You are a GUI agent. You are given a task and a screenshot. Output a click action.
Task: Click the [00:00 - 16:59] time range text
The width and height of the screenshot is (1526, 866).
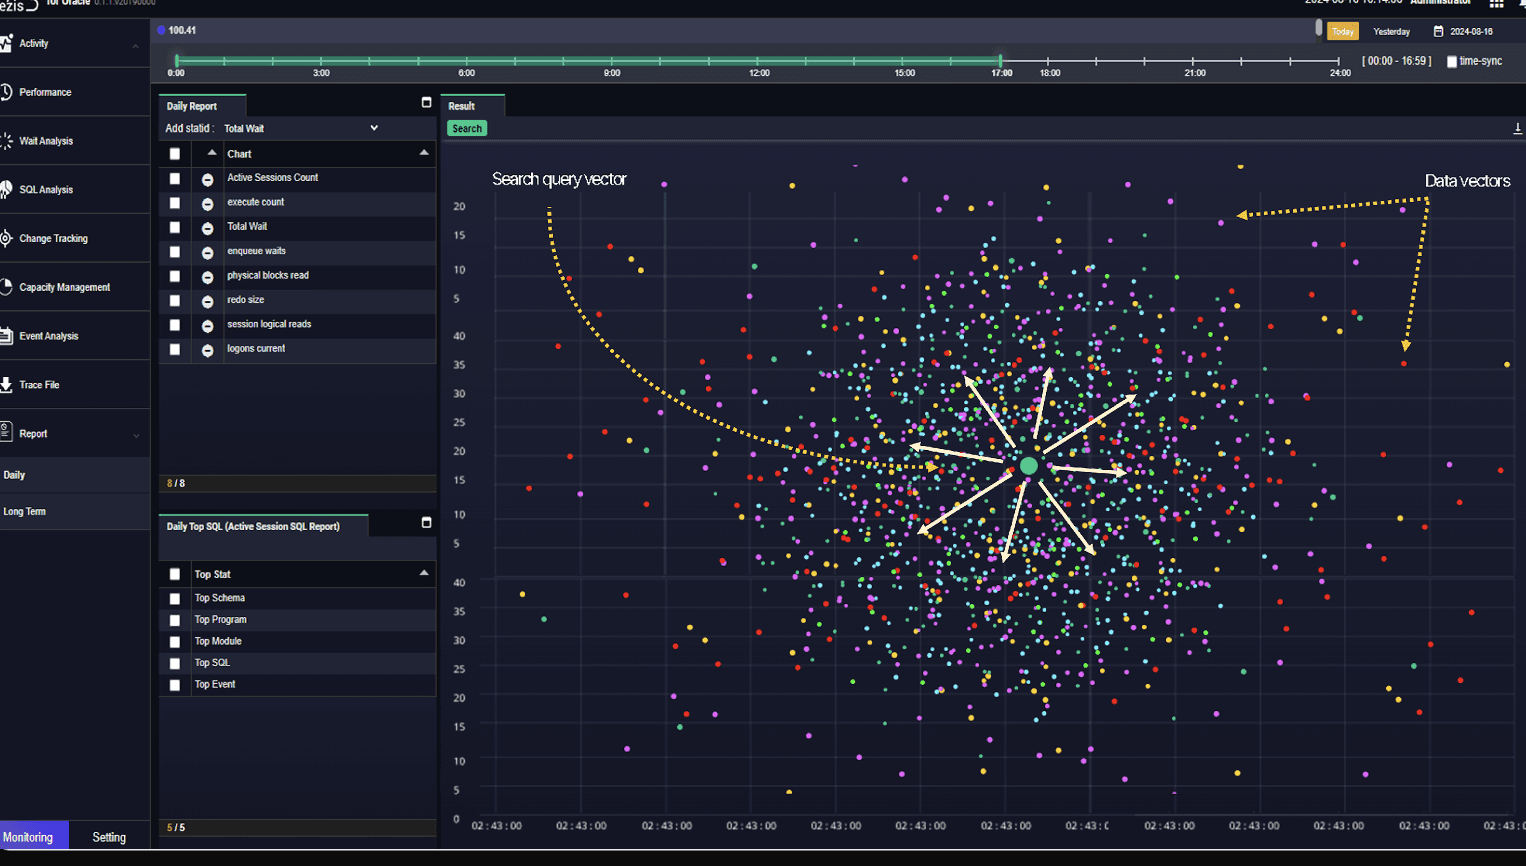tap(1396, 62)
